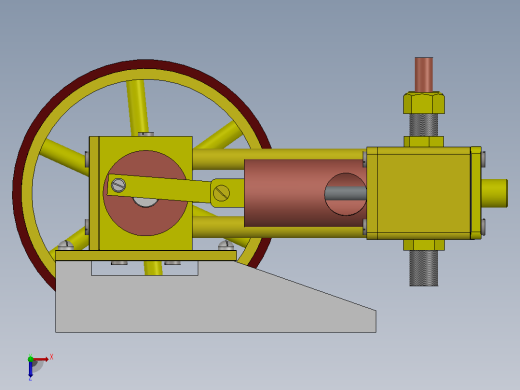Pick the gray piston rod inside circular cutout
Image resolution: width=520 pixels, height=390 pixels.
coord(346,193)
